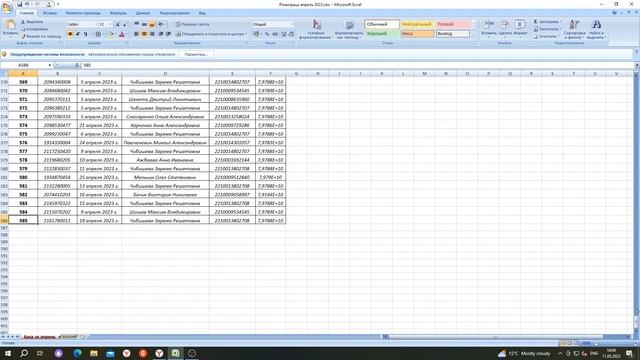Open Найти и выделить menu
640x360 pixels.
596,29
